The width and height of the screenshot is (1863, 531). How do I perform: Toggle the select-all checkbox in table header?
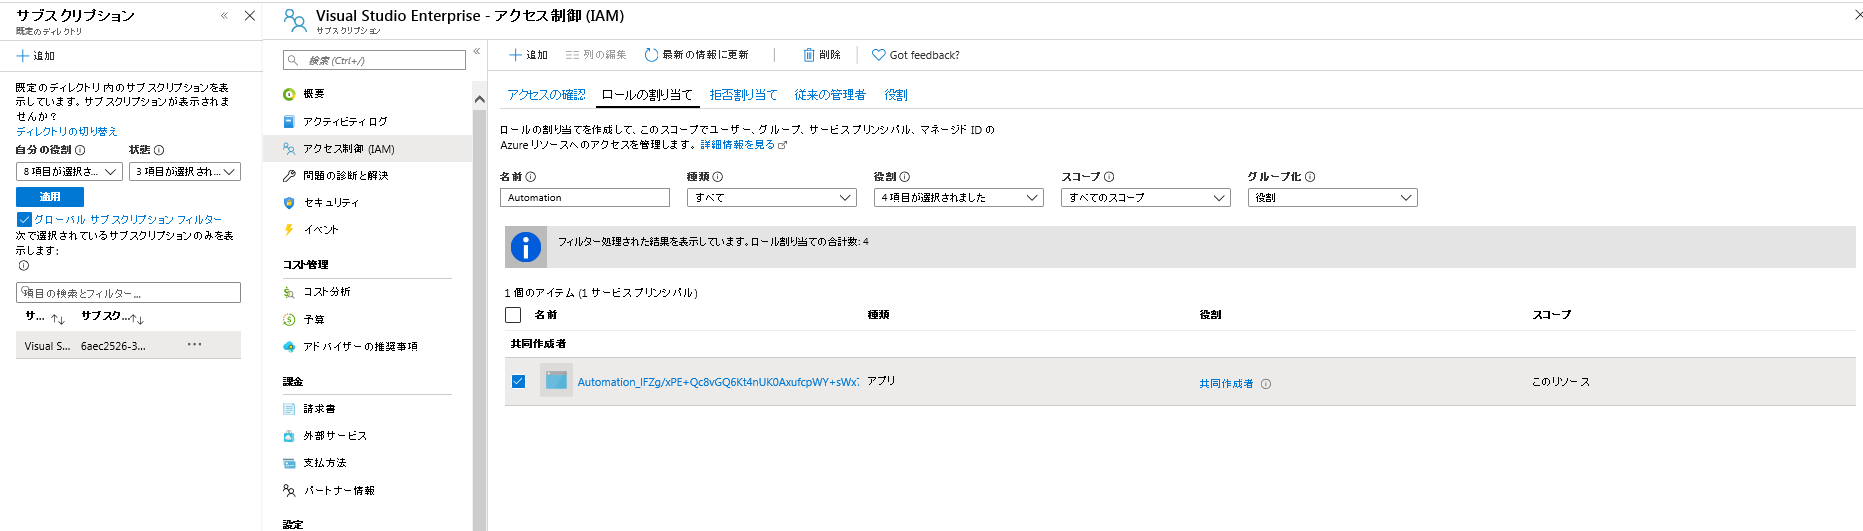point(513,315)
